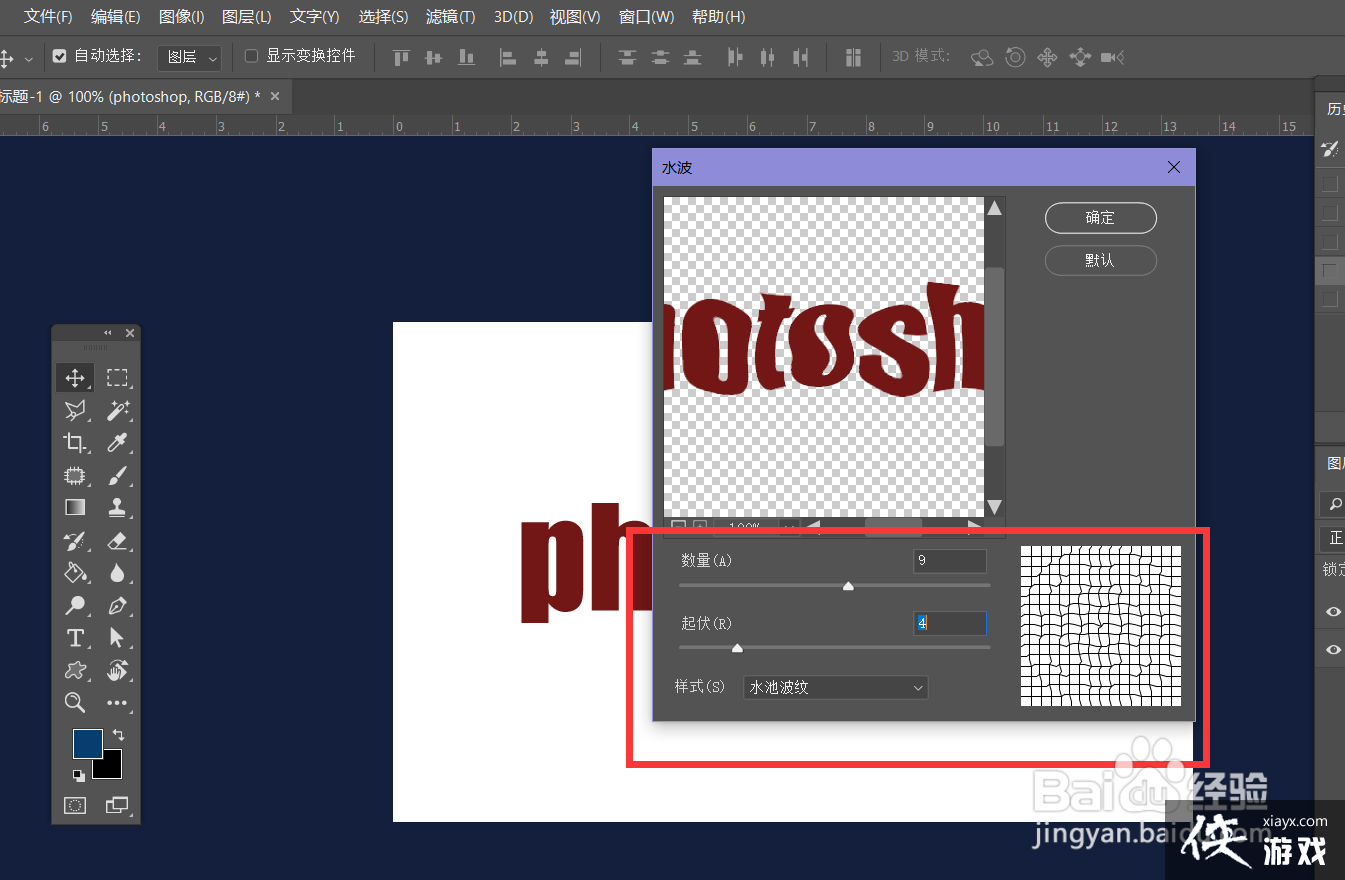The width and height of the screenshot is (1345, 880).
Task: Select the Rotate View hand tool
Action: (117, 670)
